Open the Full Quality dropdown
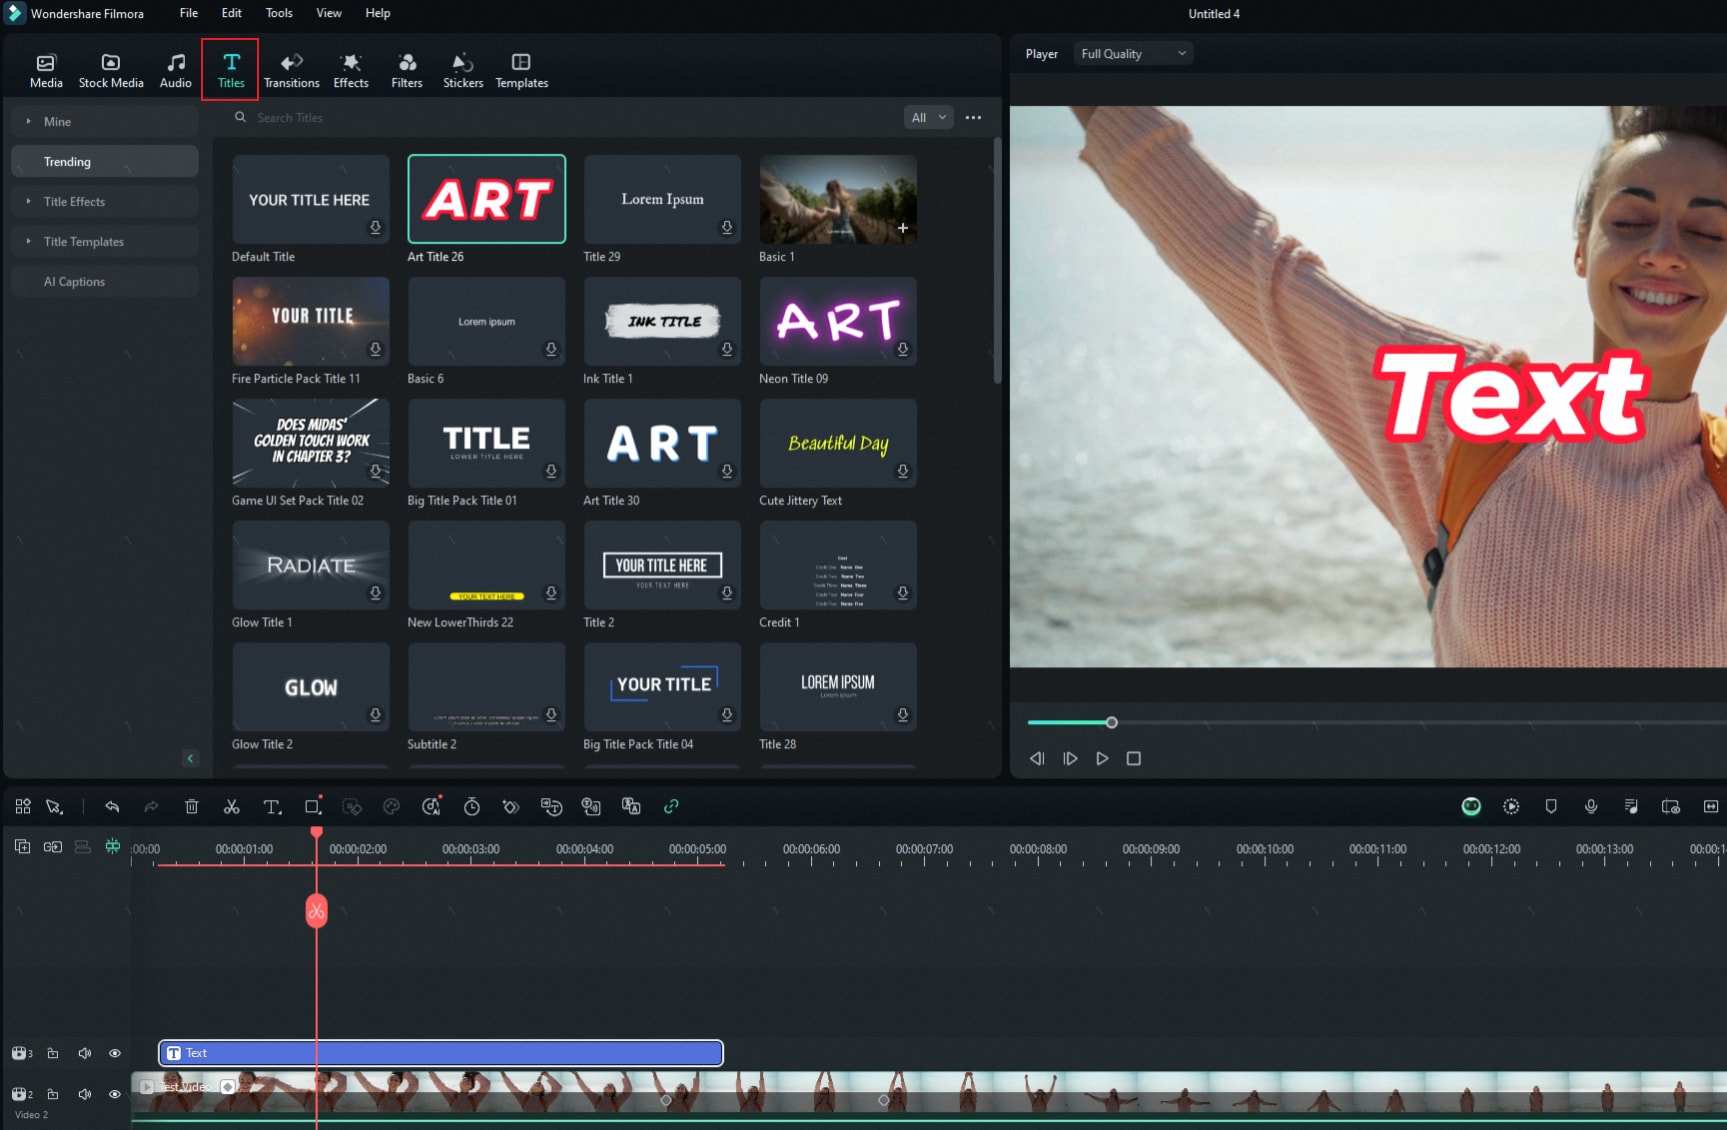Image resolution: width=1727 pixels, height=1130 pixels. pyautogui.click(x=1133, y=54)
